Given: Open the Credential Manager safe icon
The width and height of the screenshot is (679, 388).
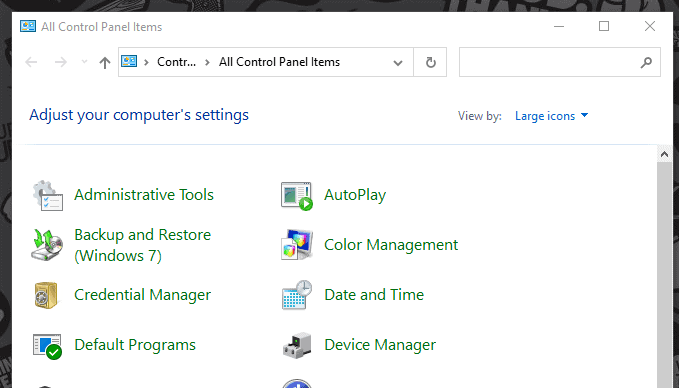Looking at the screenshot, I should point(46,295).
